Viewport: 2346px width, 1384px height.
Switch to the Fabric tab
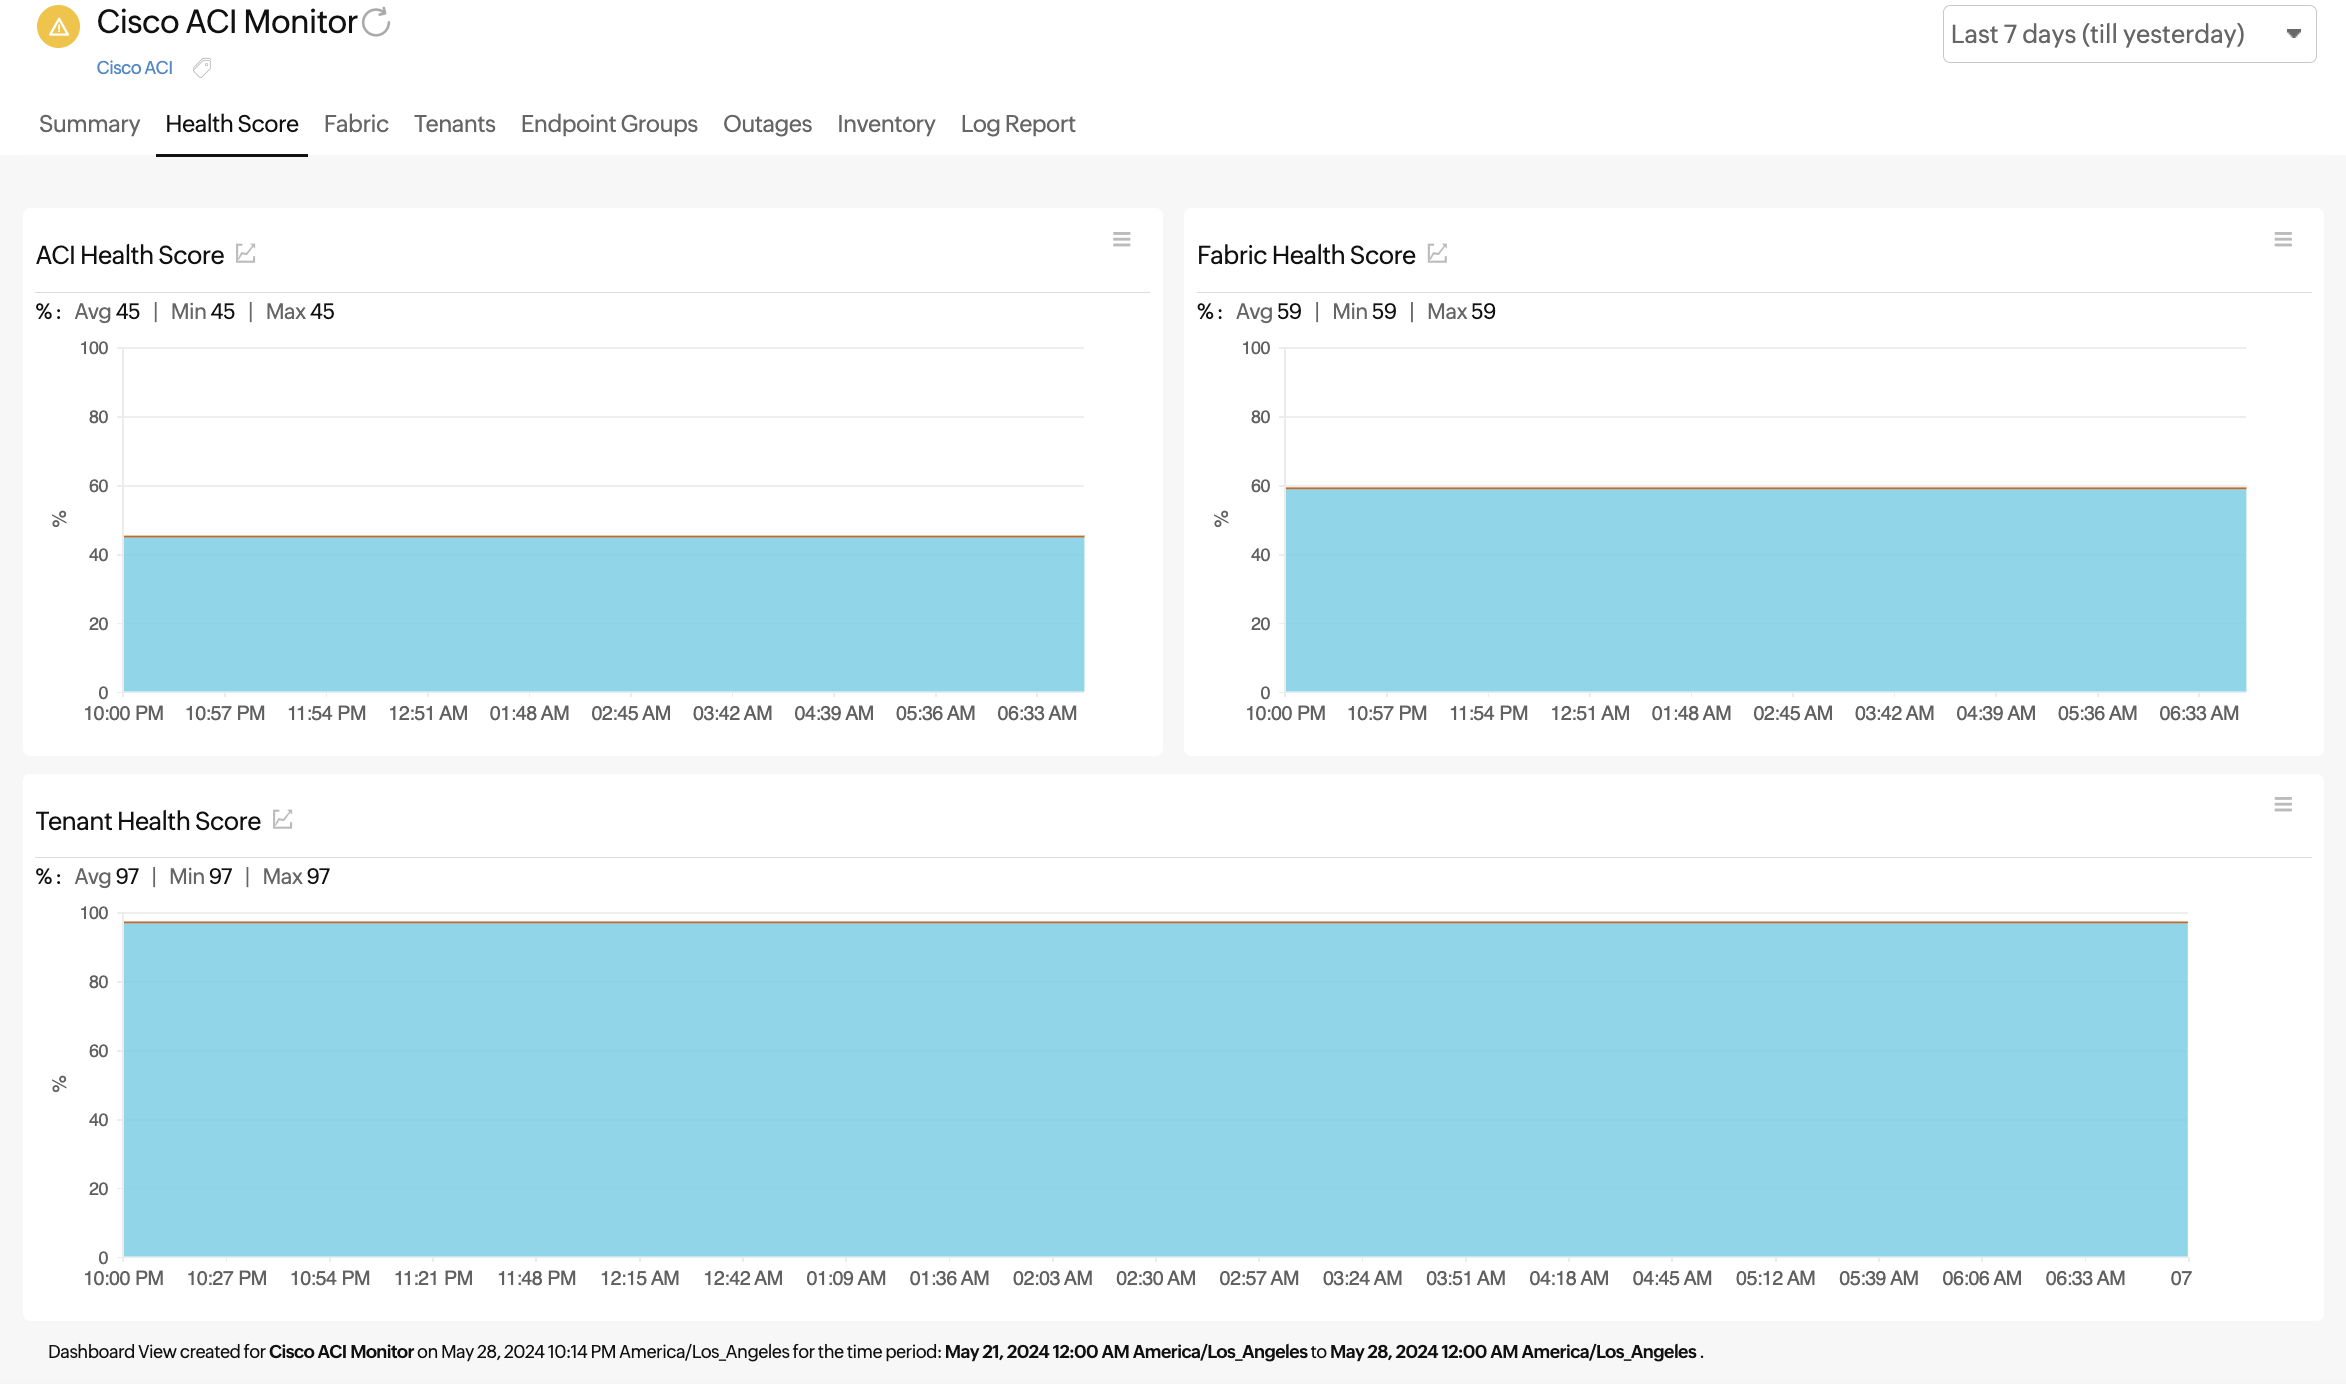pos(356,124)
